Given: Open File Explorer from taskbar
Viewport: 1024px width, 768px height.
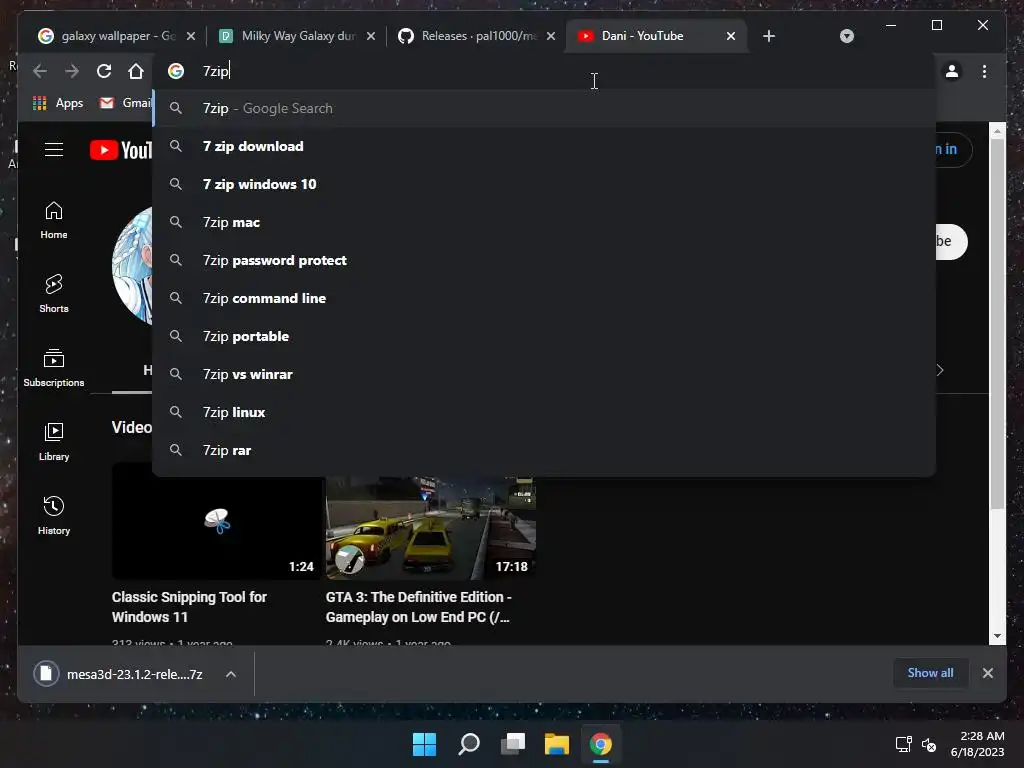Looking at the screenshot, I should (x=557, y=744).
